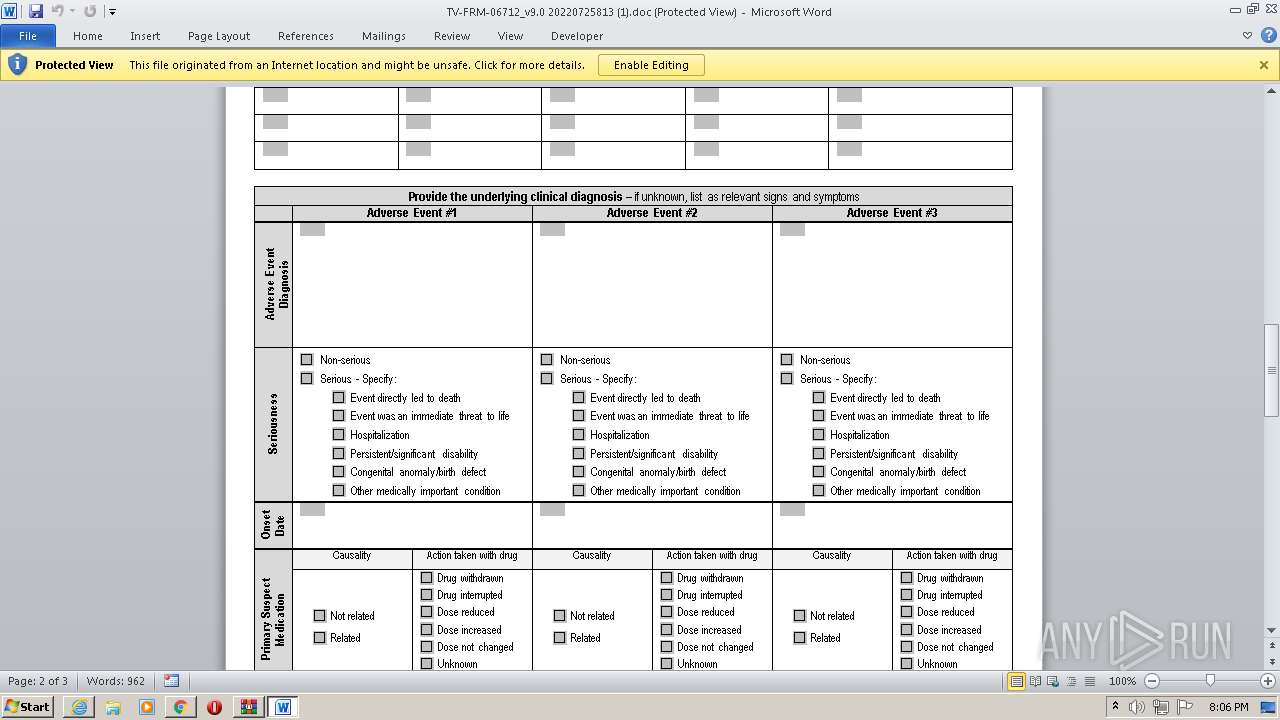The height and width of the screenshot is (720, 1280).
Task: Open Internet Explorer from taskbar
Action: point(79,707)
